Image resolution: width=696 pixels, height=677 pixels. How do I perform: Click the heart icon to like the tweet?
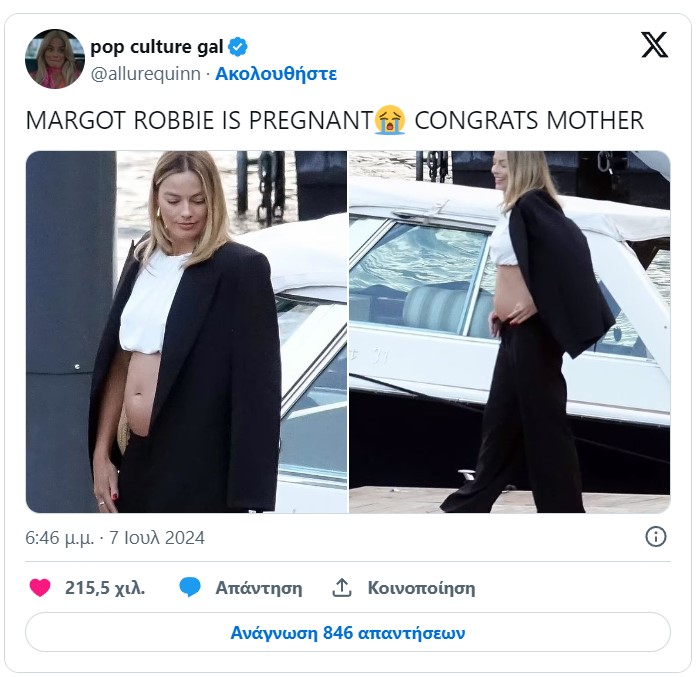[40, 588]
